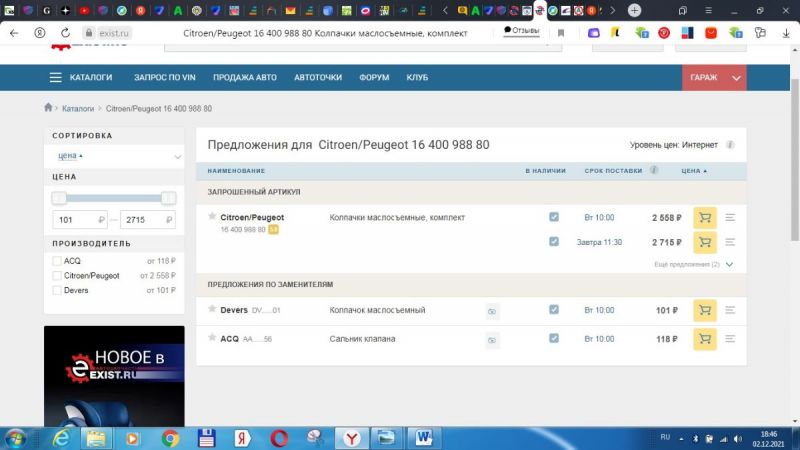Show info about Срок поставки column
Image resolution: width=800 pixels, height=450 pixels.
click(654, 170)
